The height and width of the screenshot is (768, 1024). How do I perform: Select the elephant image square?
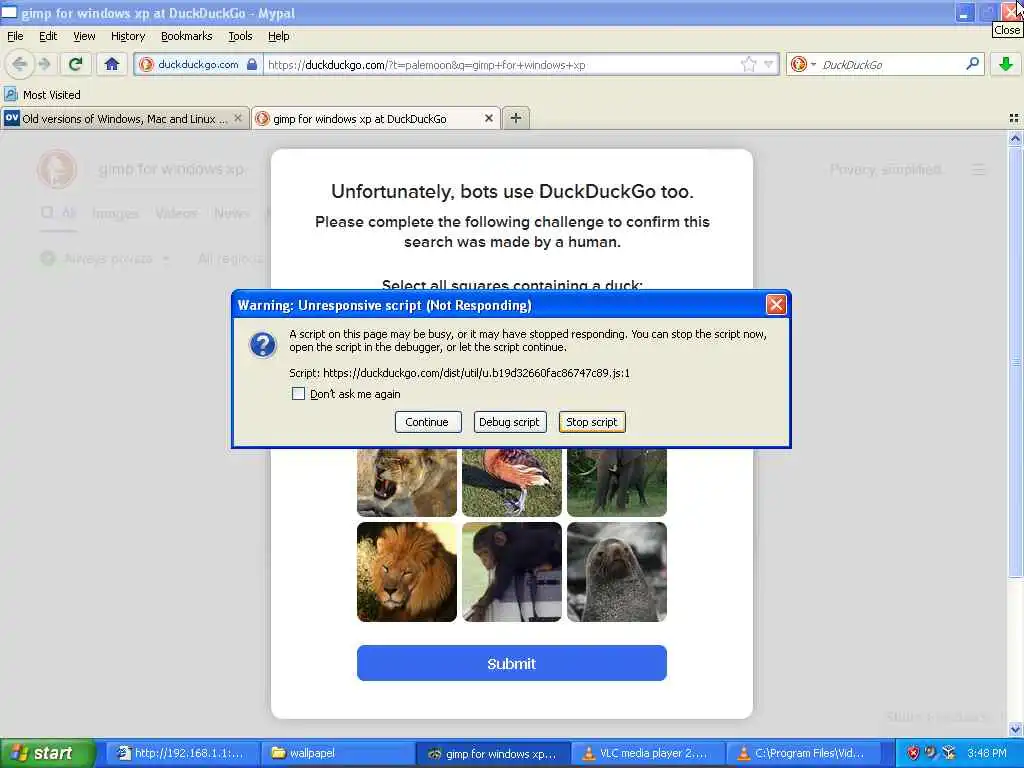click(617, 482)
